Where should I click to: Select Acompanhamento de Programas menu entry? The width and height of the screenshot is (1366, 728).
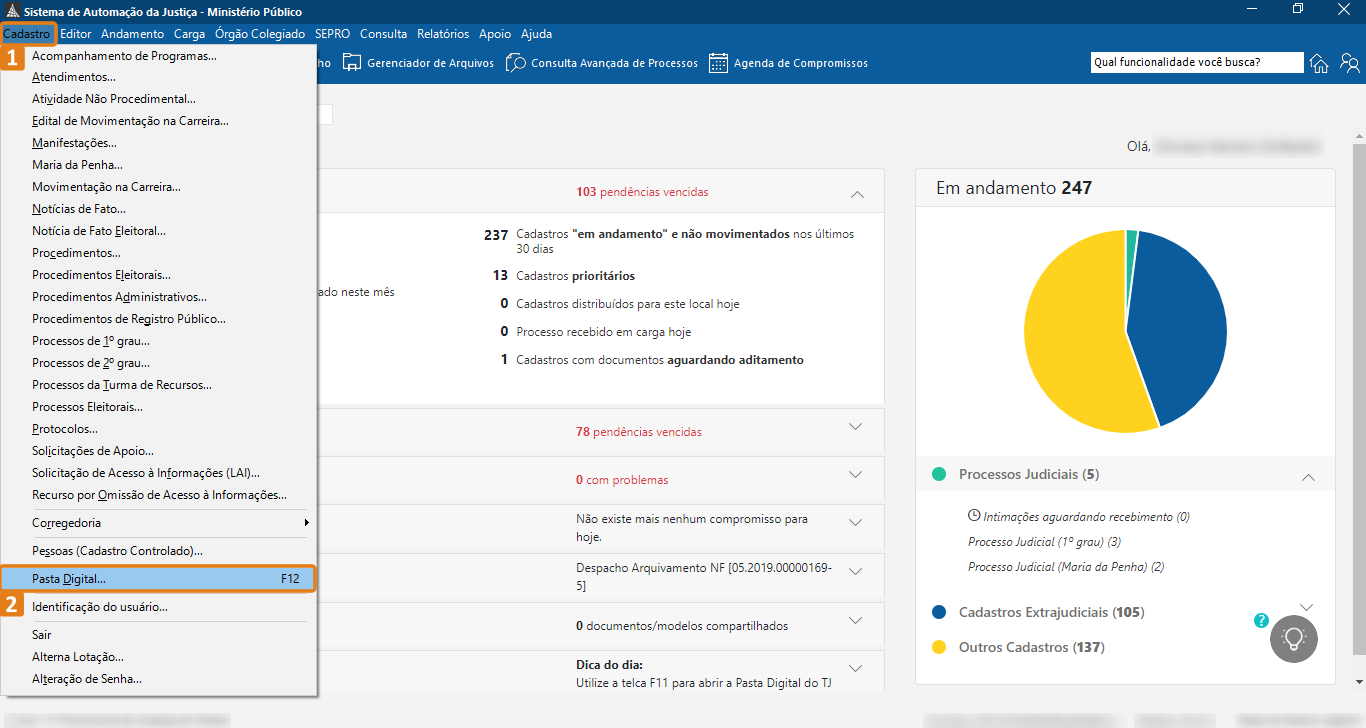pyautogui.click(x=159, y=56)
